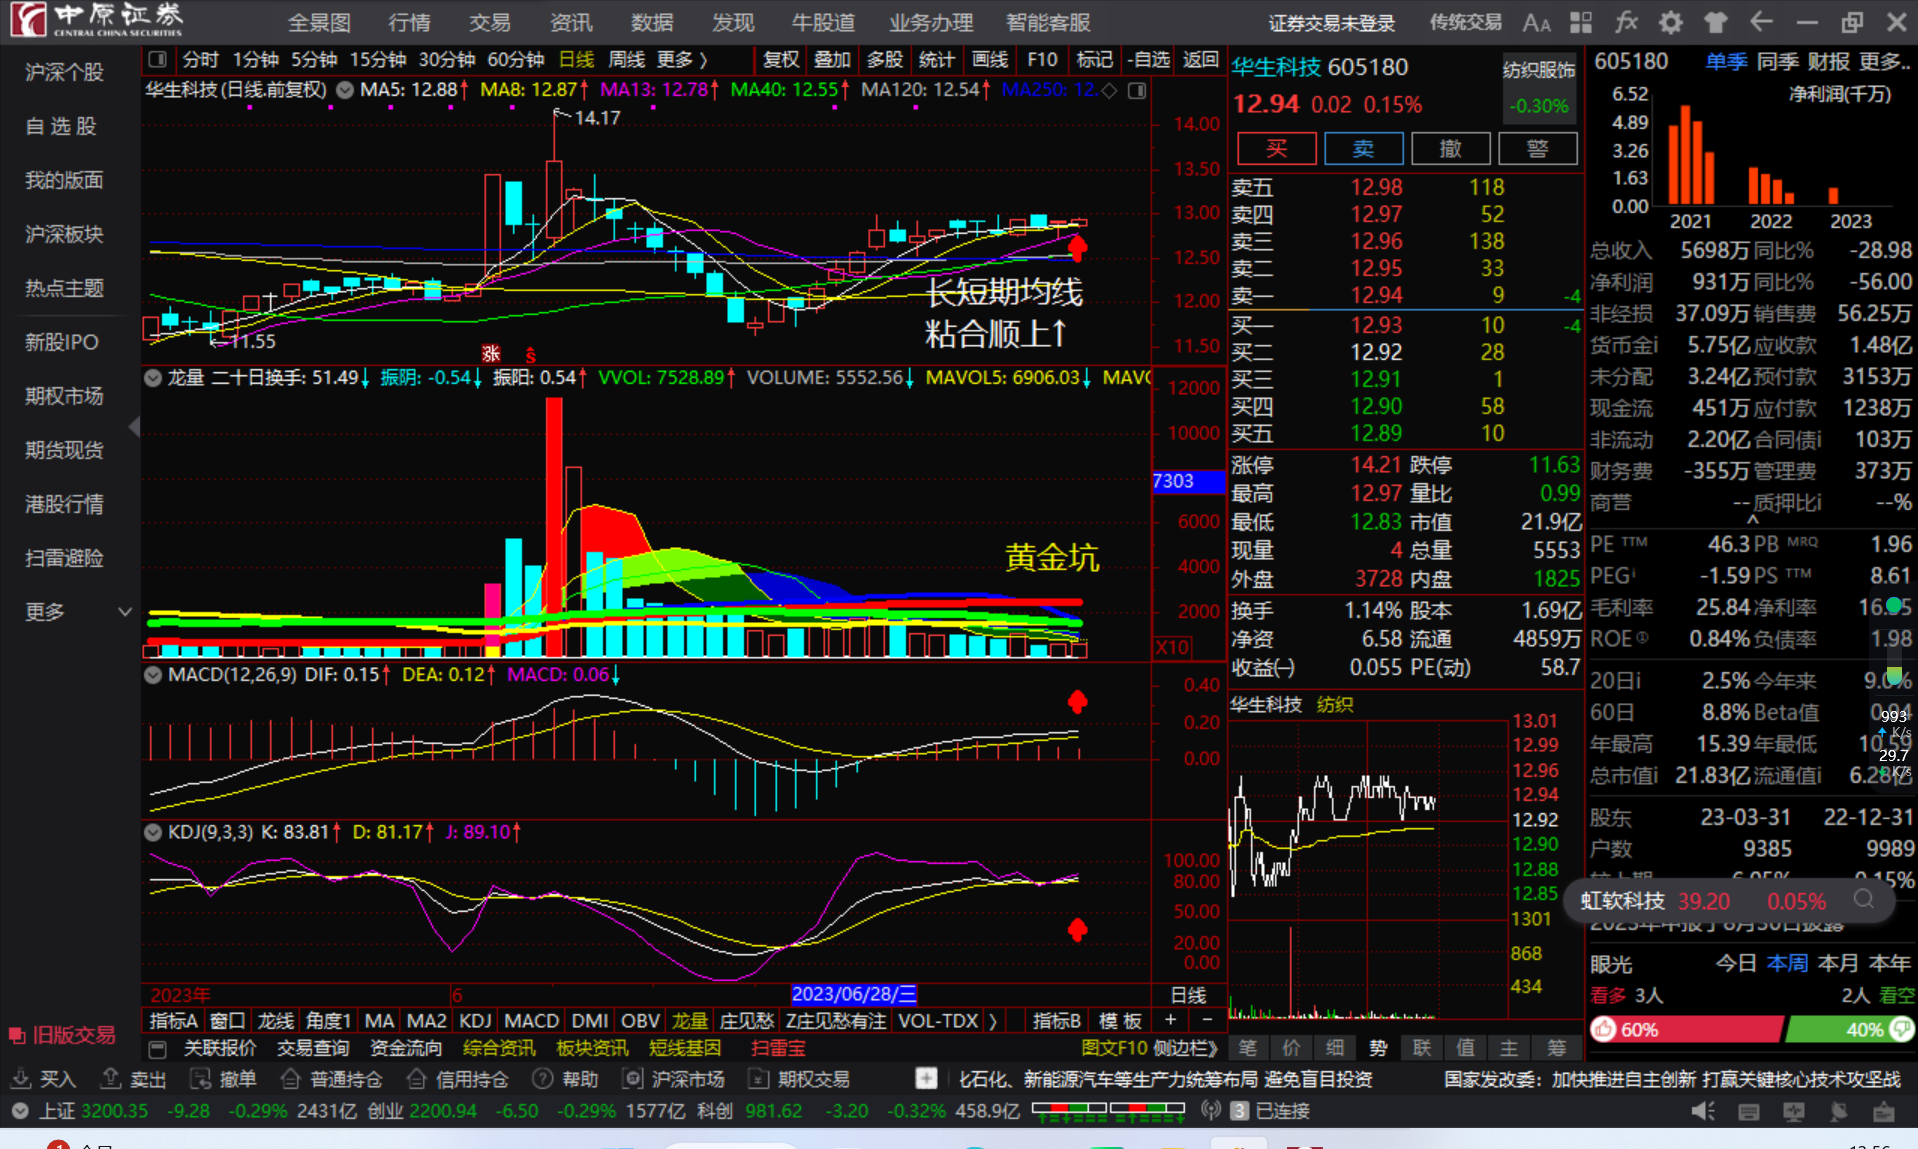Select 本年 in the 眼光 poll
This screenshot has width=1918, height=1149.
(1890, 963)
